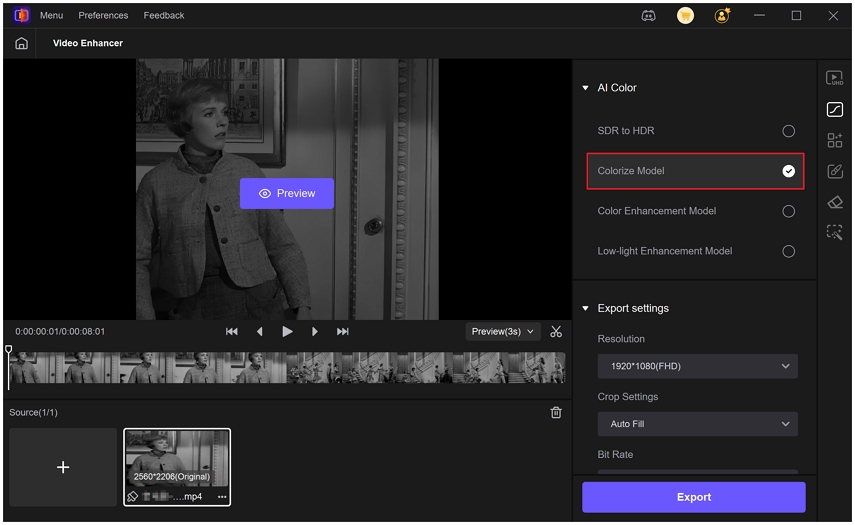Click the scissors trim icon

(x=556, y=331)
